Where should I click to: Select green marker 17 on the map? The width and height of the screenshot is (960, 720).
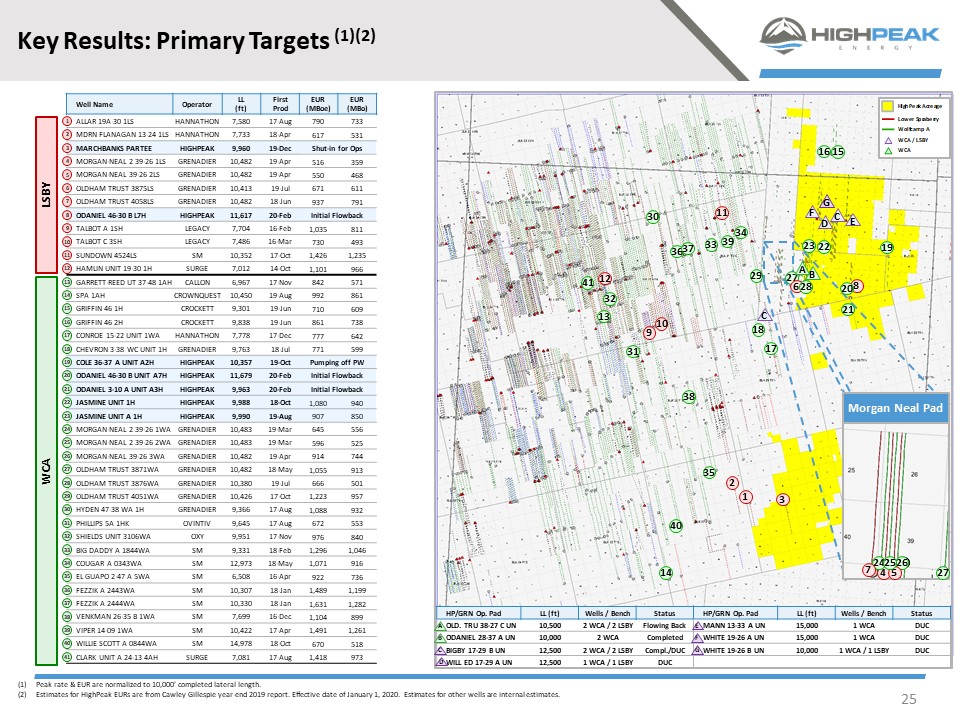click(x=771, y=348)
